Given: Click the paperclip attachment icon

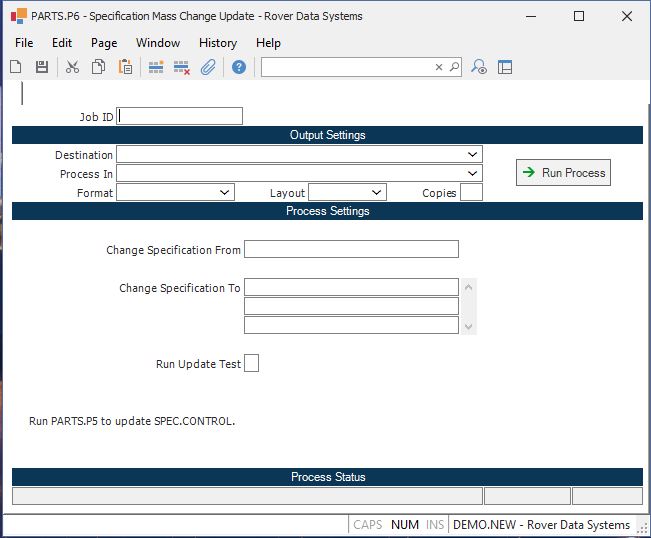Looking at the screenshot, I should point(208,67).
